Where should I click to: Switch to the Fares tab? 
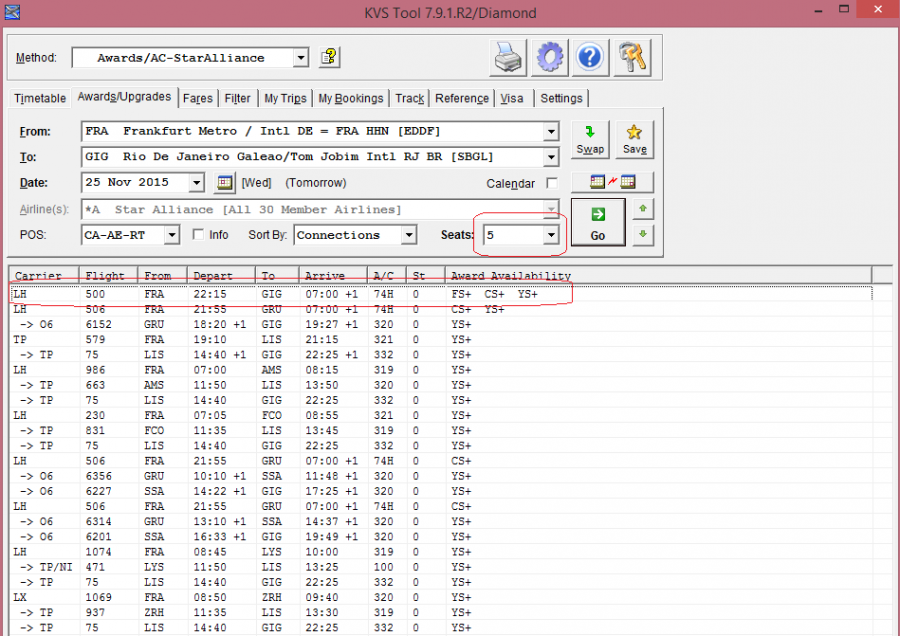[197, 98]
